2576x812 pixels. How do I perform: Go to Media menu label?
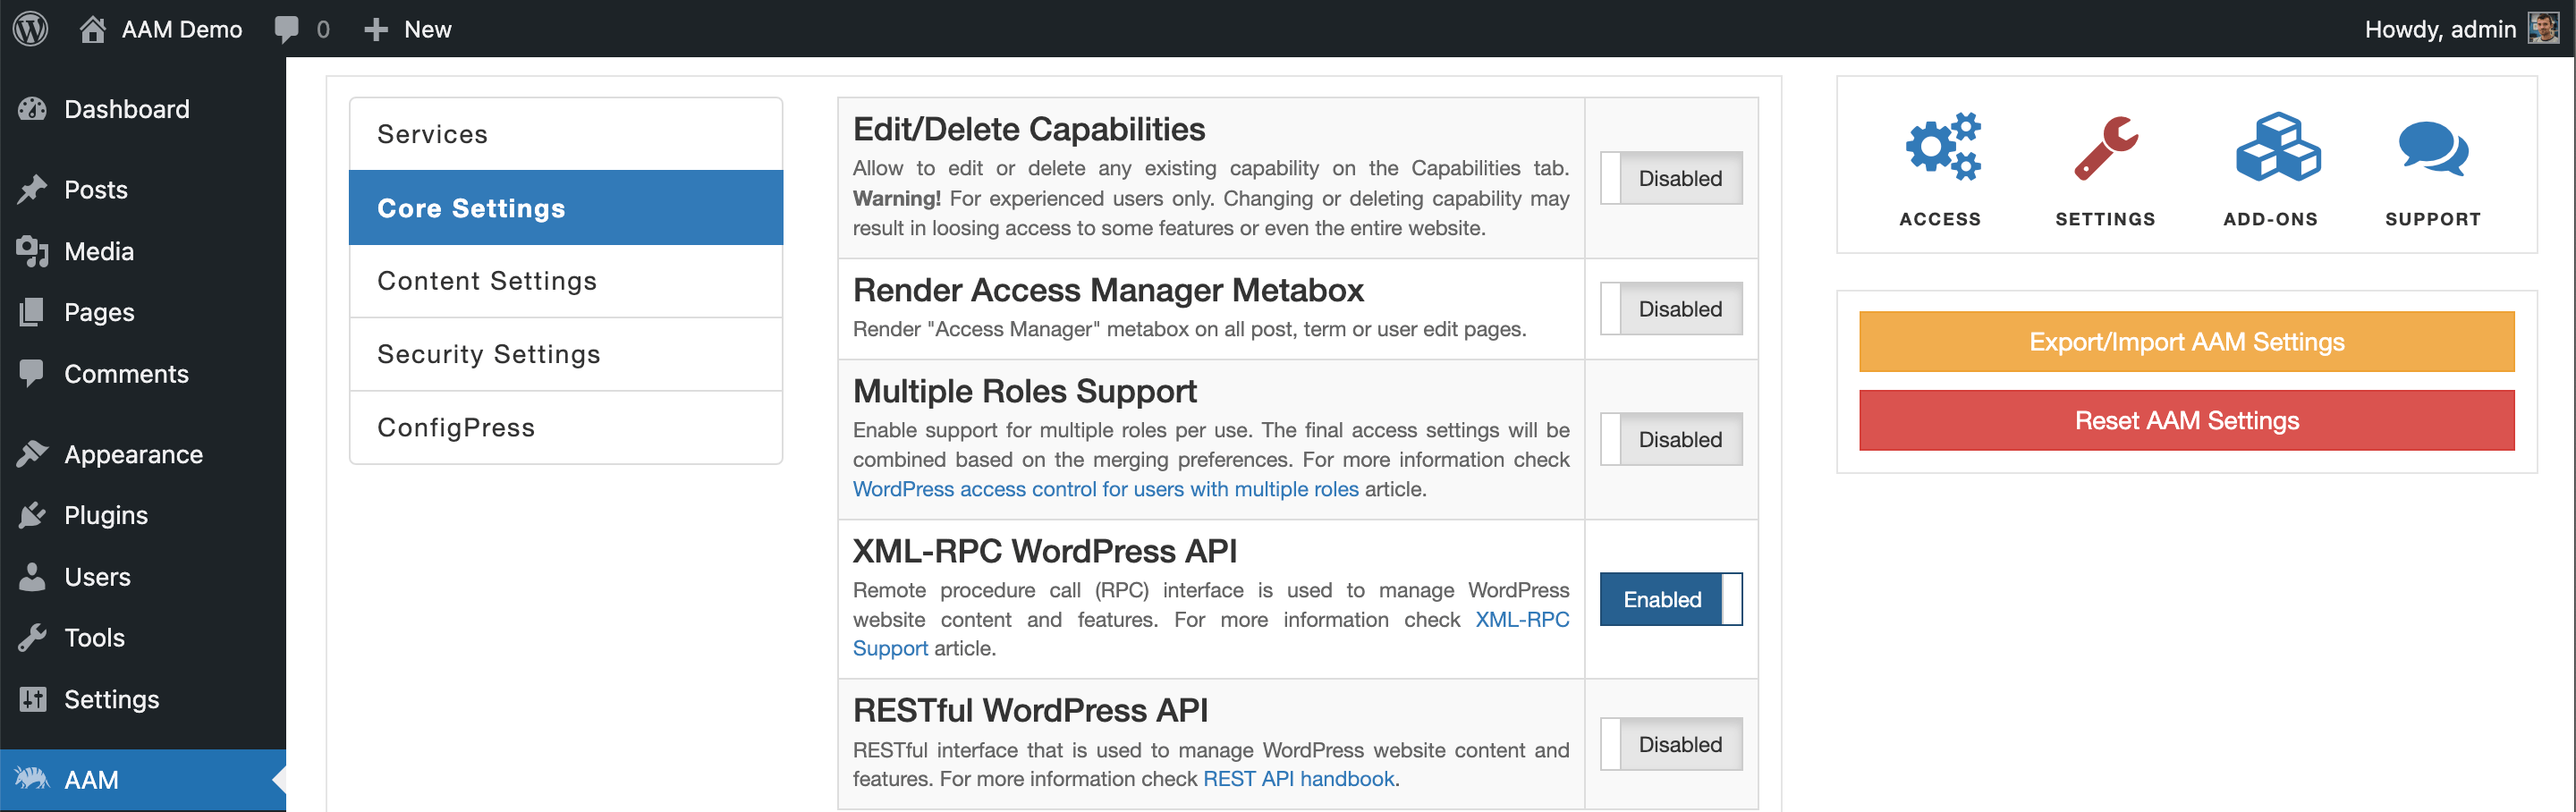(x=99, y=251)
